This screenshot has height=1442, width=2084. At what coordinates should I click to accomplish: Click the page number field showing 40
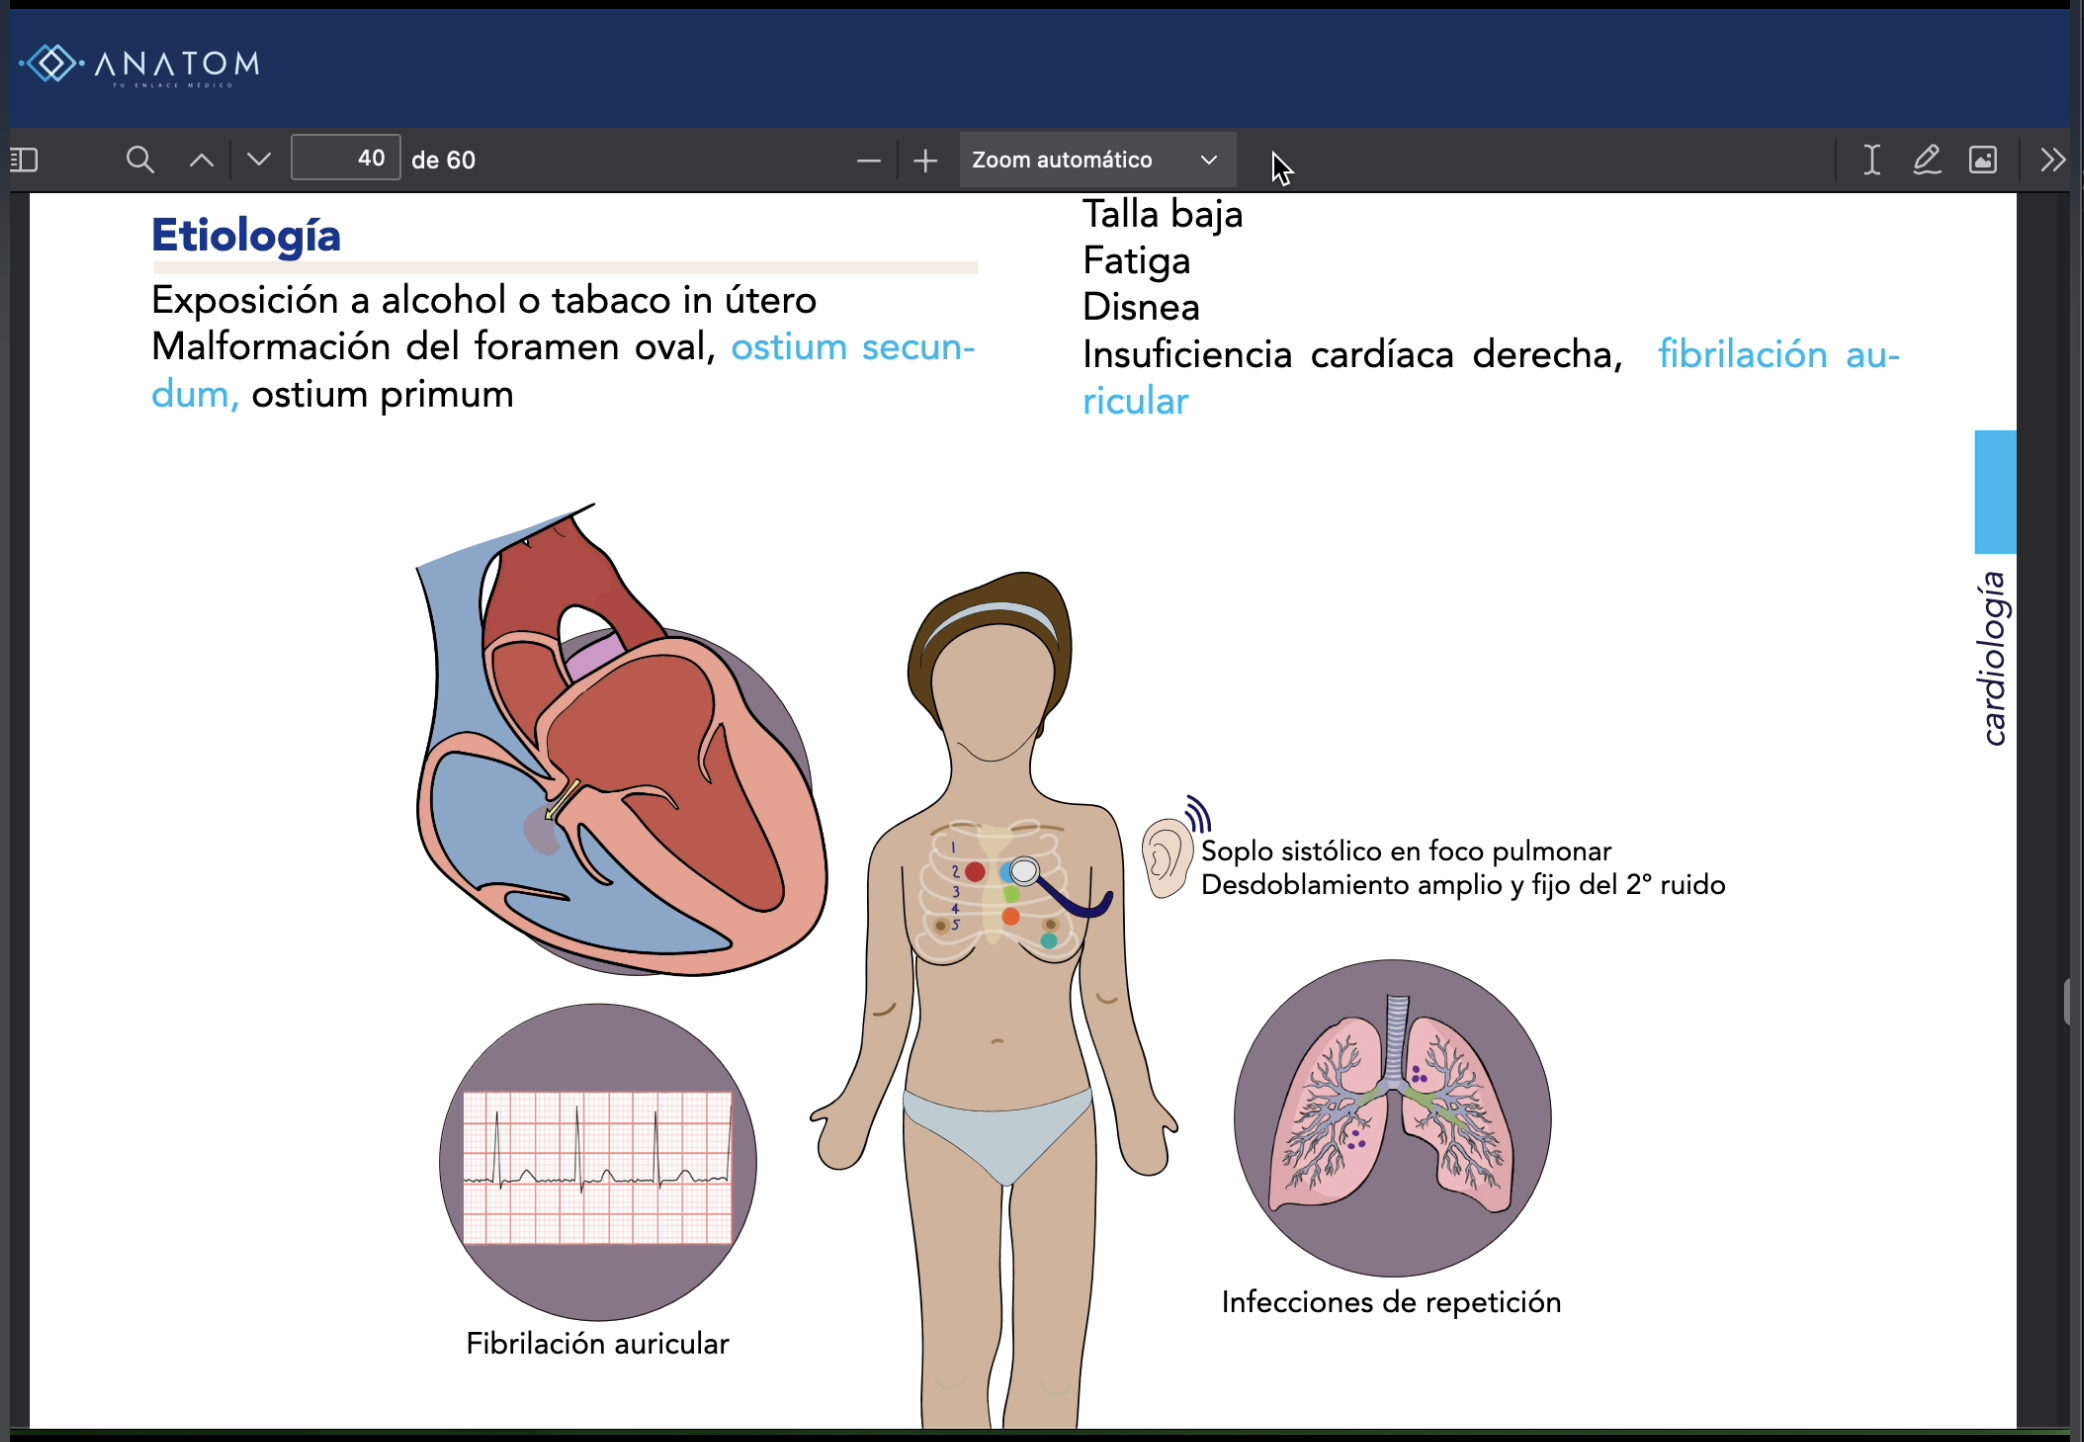346,159
